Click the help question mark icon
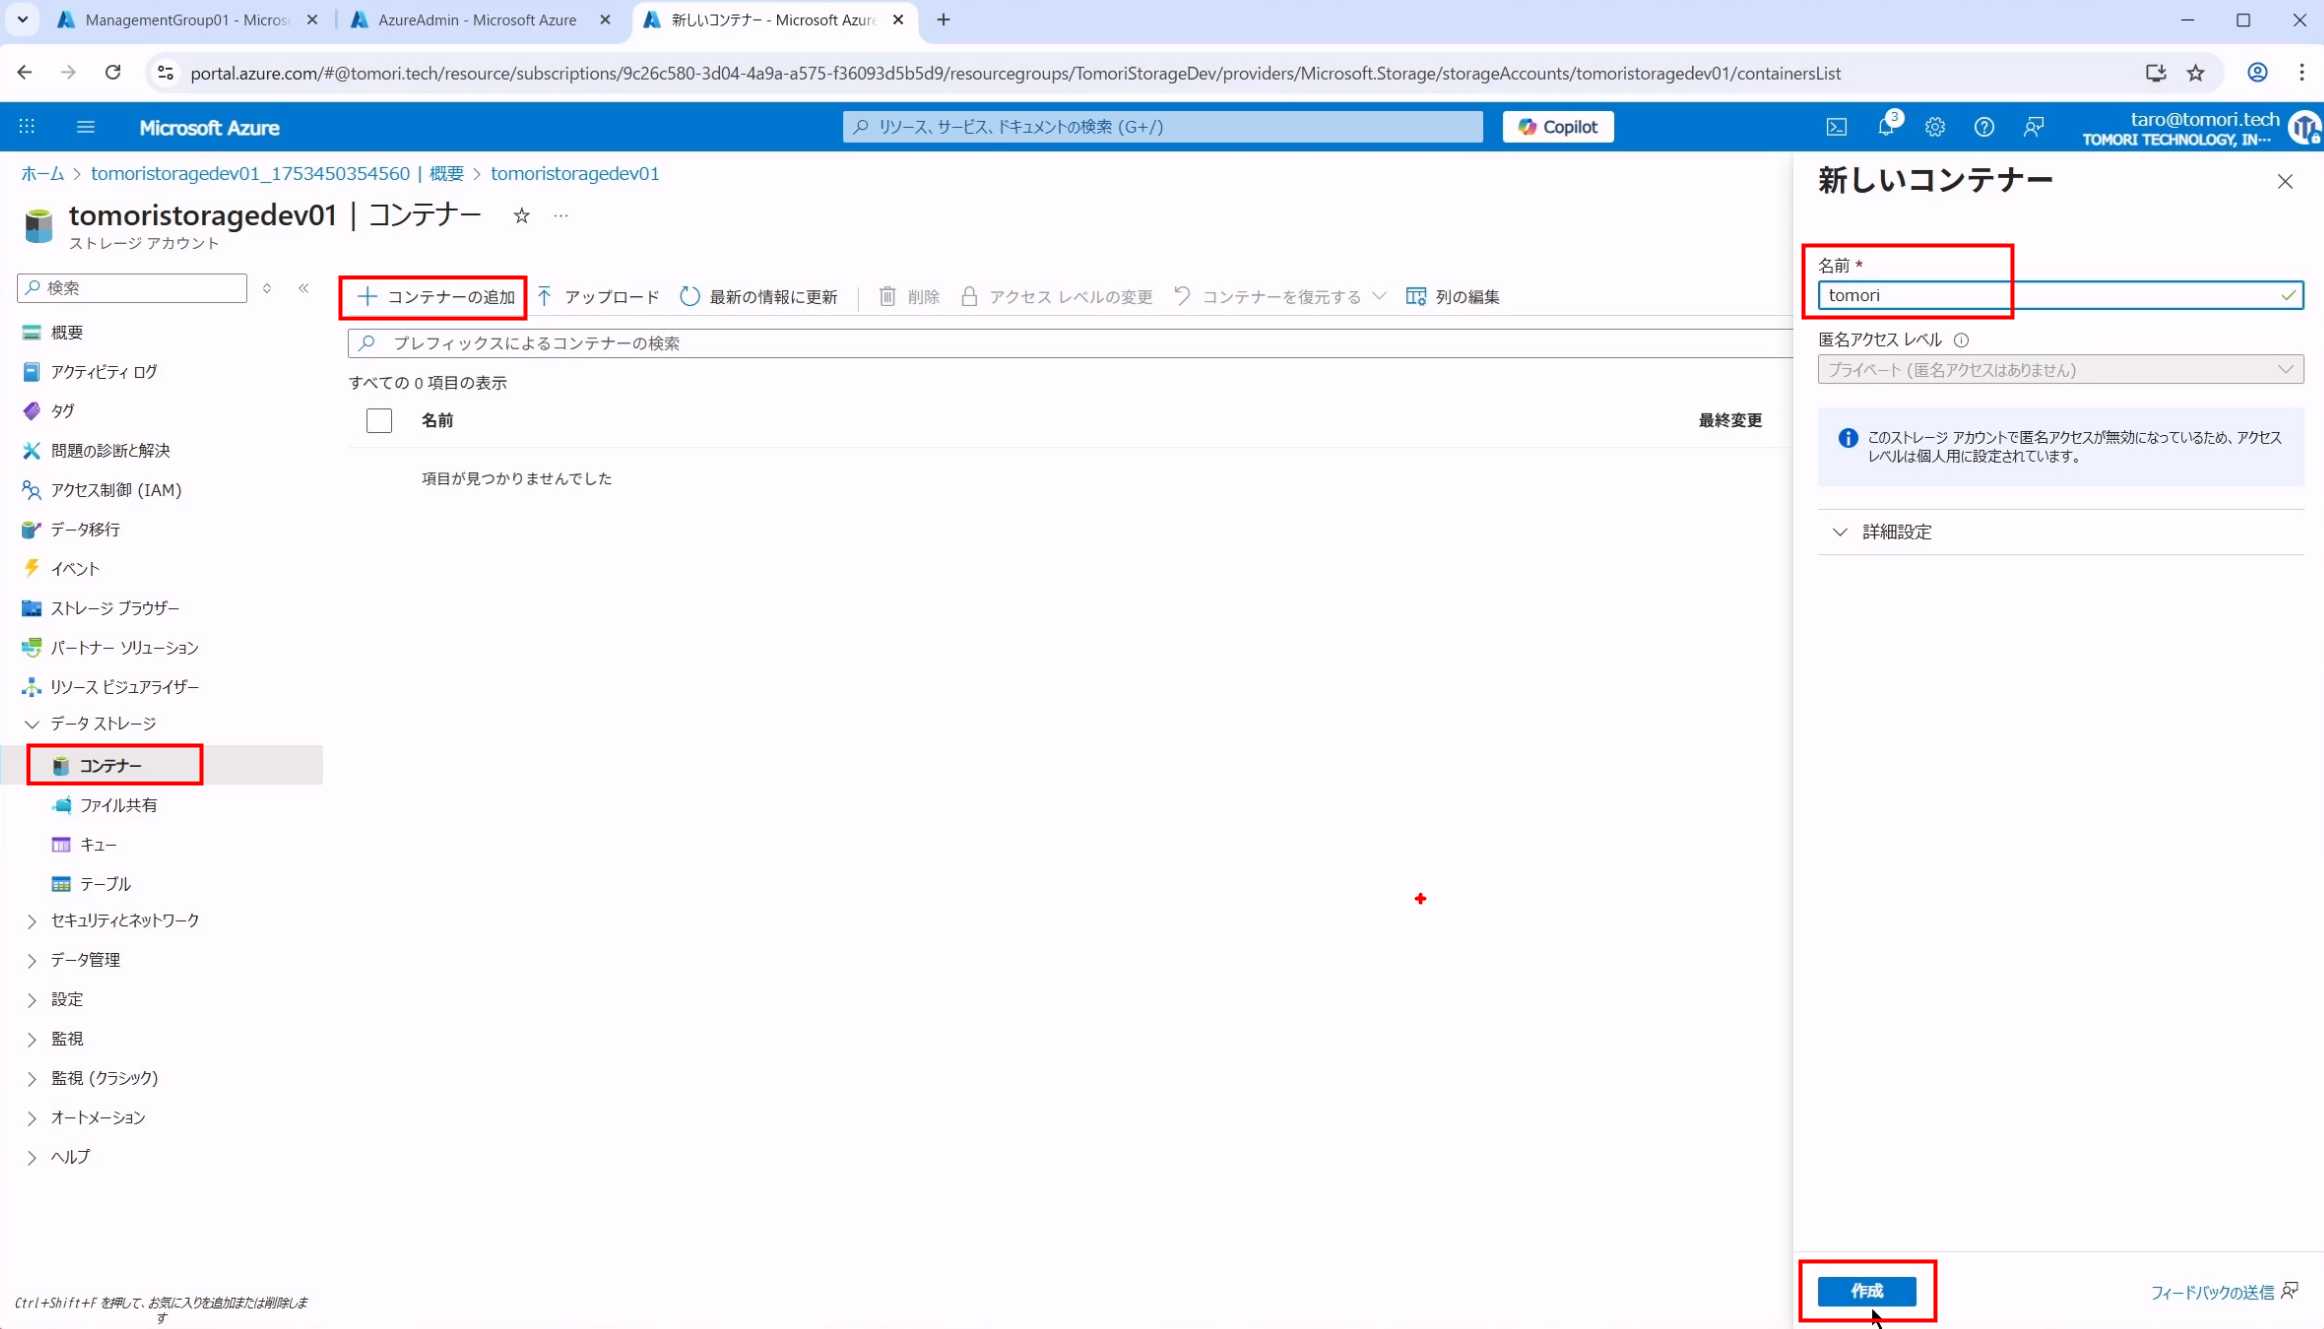This screenshot has width=2324, height=1329. point(1983,127)
